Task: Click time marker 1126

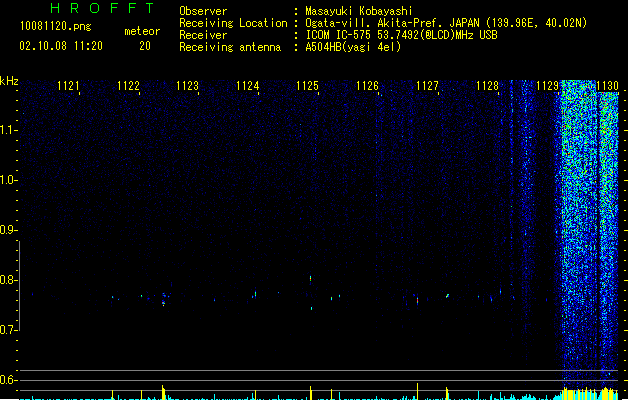Action: (367, 86)
